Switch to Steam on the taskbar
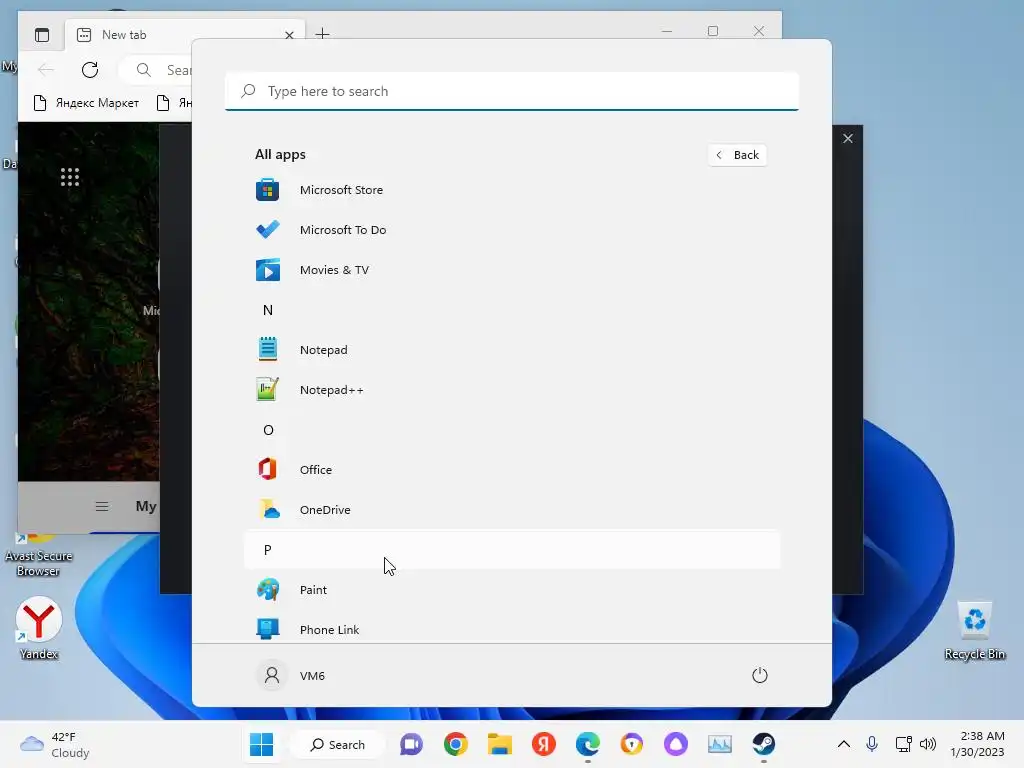Viewport: 1024px width, 768px height. pyautogui.click(x=763, y=744)
